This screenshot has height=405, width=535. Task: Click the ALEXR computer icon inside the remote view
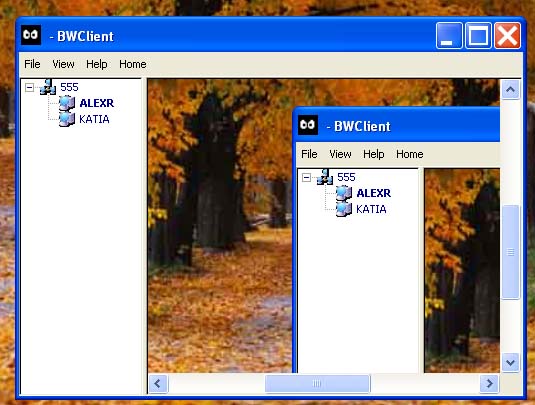344,193
